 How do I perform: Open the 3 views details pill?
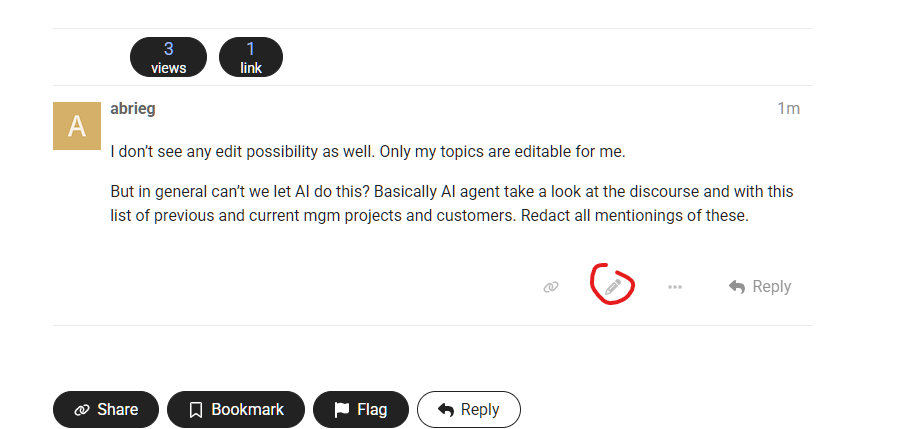click(168, 57)
